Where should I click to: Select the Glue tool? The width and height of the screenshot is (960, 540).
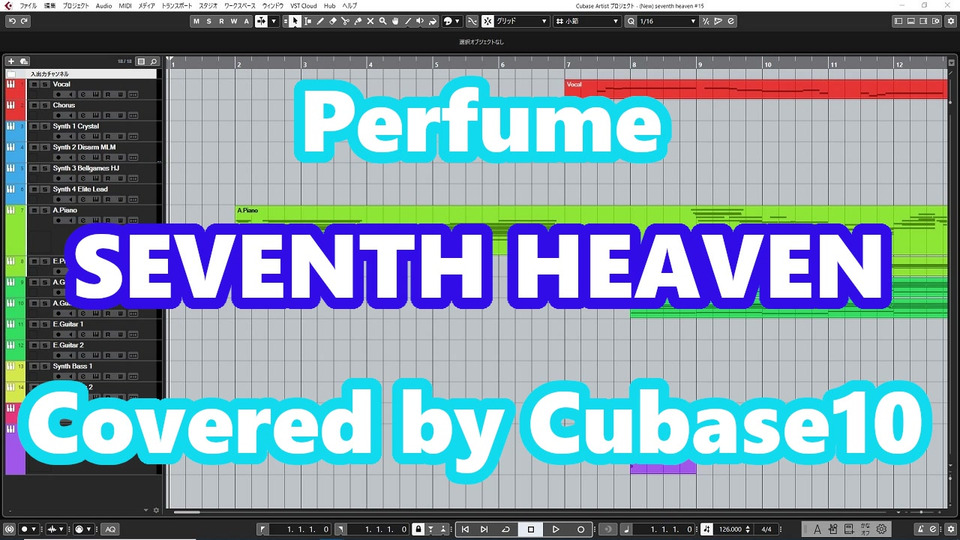[358, 21]
